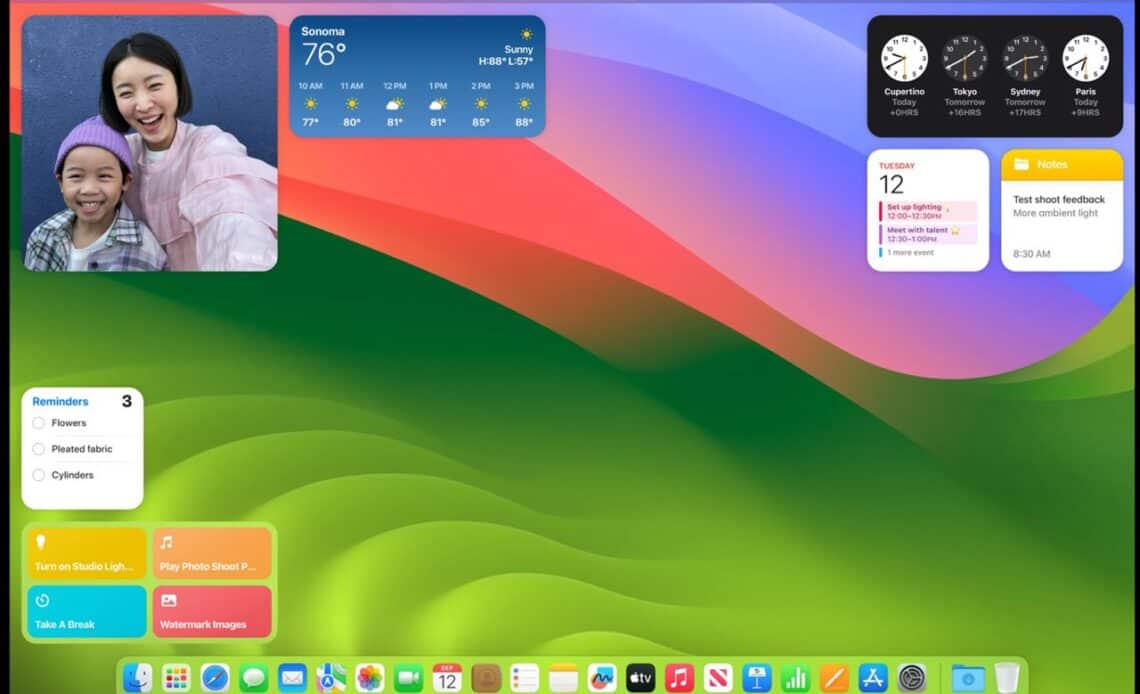
Task: Open the Freeform app in the dock
Action: point(602,677)
